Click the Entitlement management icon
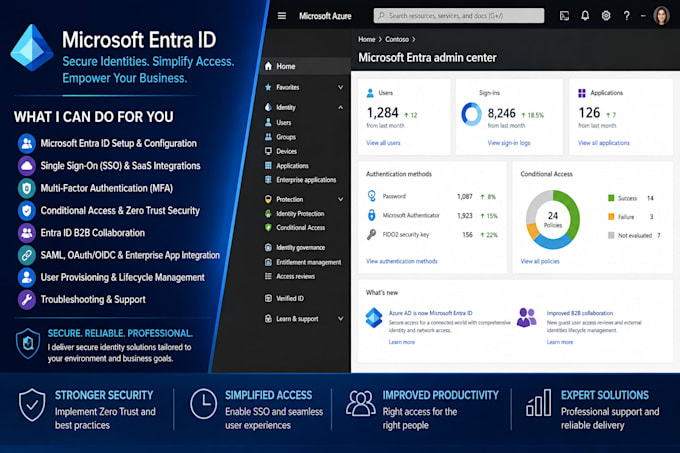 point(268,262)
